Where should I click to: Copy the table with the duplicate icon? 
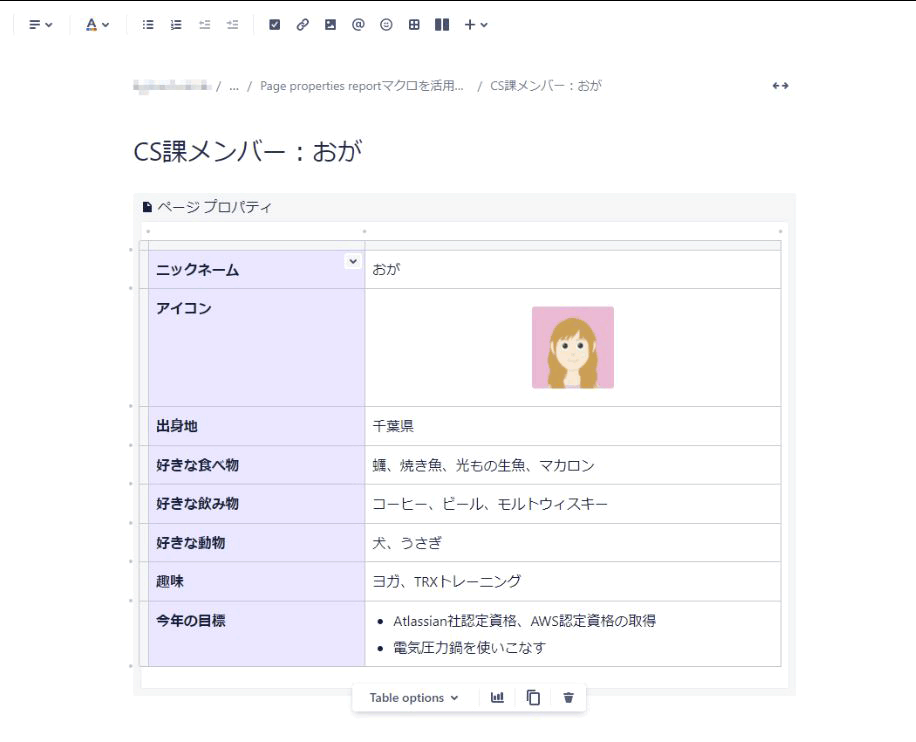point(532,697)
